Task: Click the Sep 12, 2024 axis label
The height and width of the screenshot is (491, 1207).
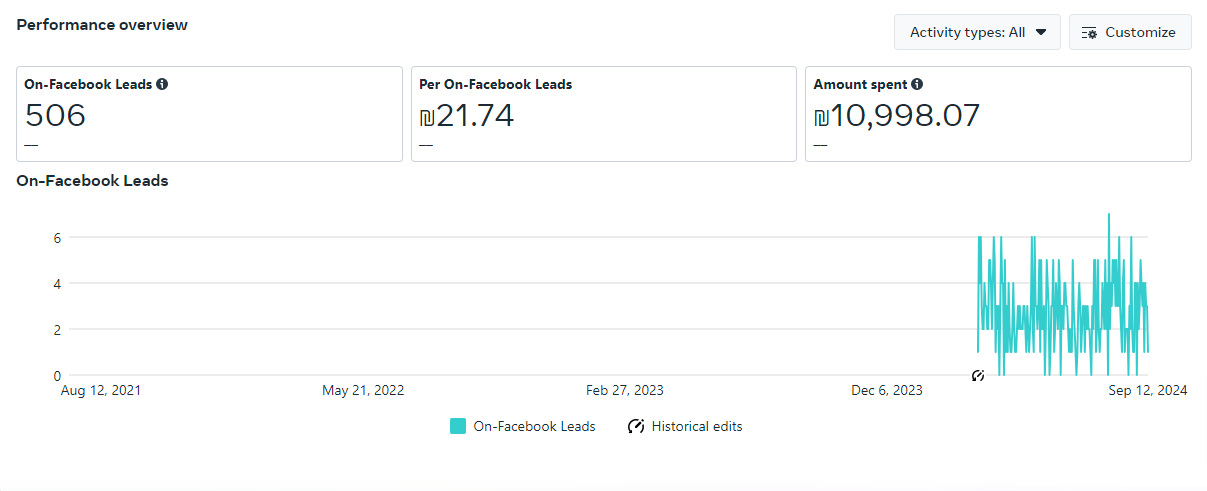Action: [x=1148, y=390]
